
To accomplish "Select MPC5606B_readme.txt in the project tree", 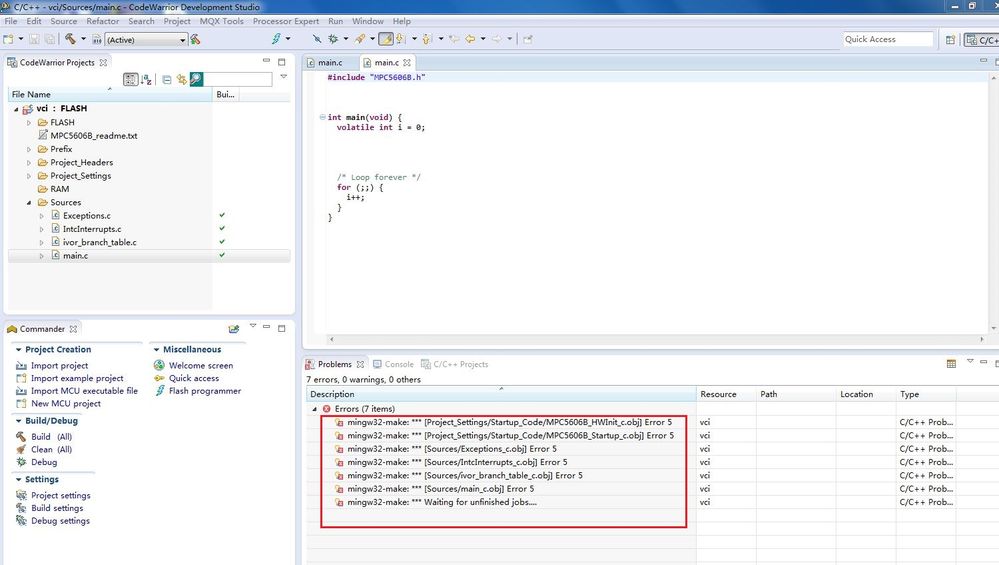I will [x=94, y=136].
